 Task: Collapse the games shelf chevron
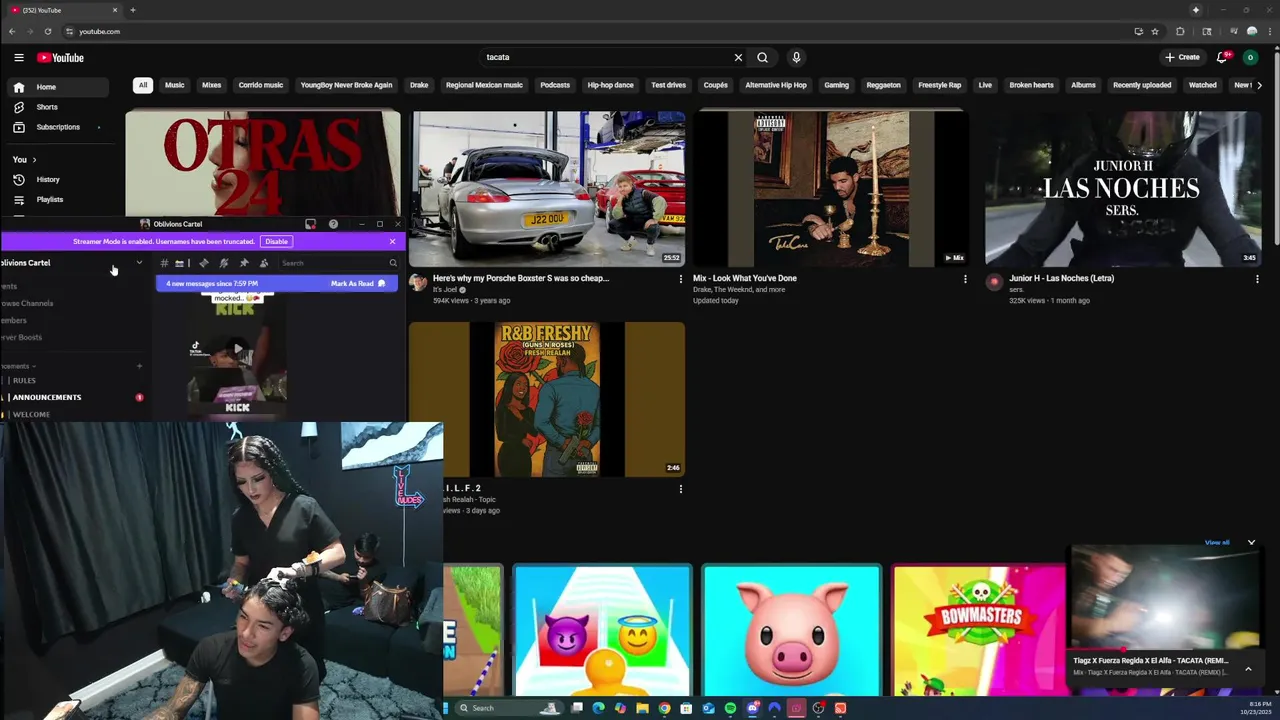click(x=1251, y=542)
